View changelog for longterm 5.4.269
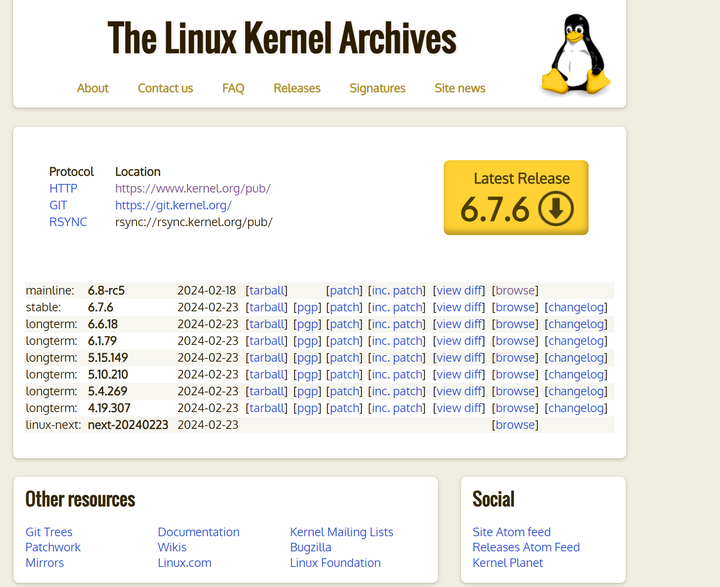 pyautogui.click(x=576, y=391)
